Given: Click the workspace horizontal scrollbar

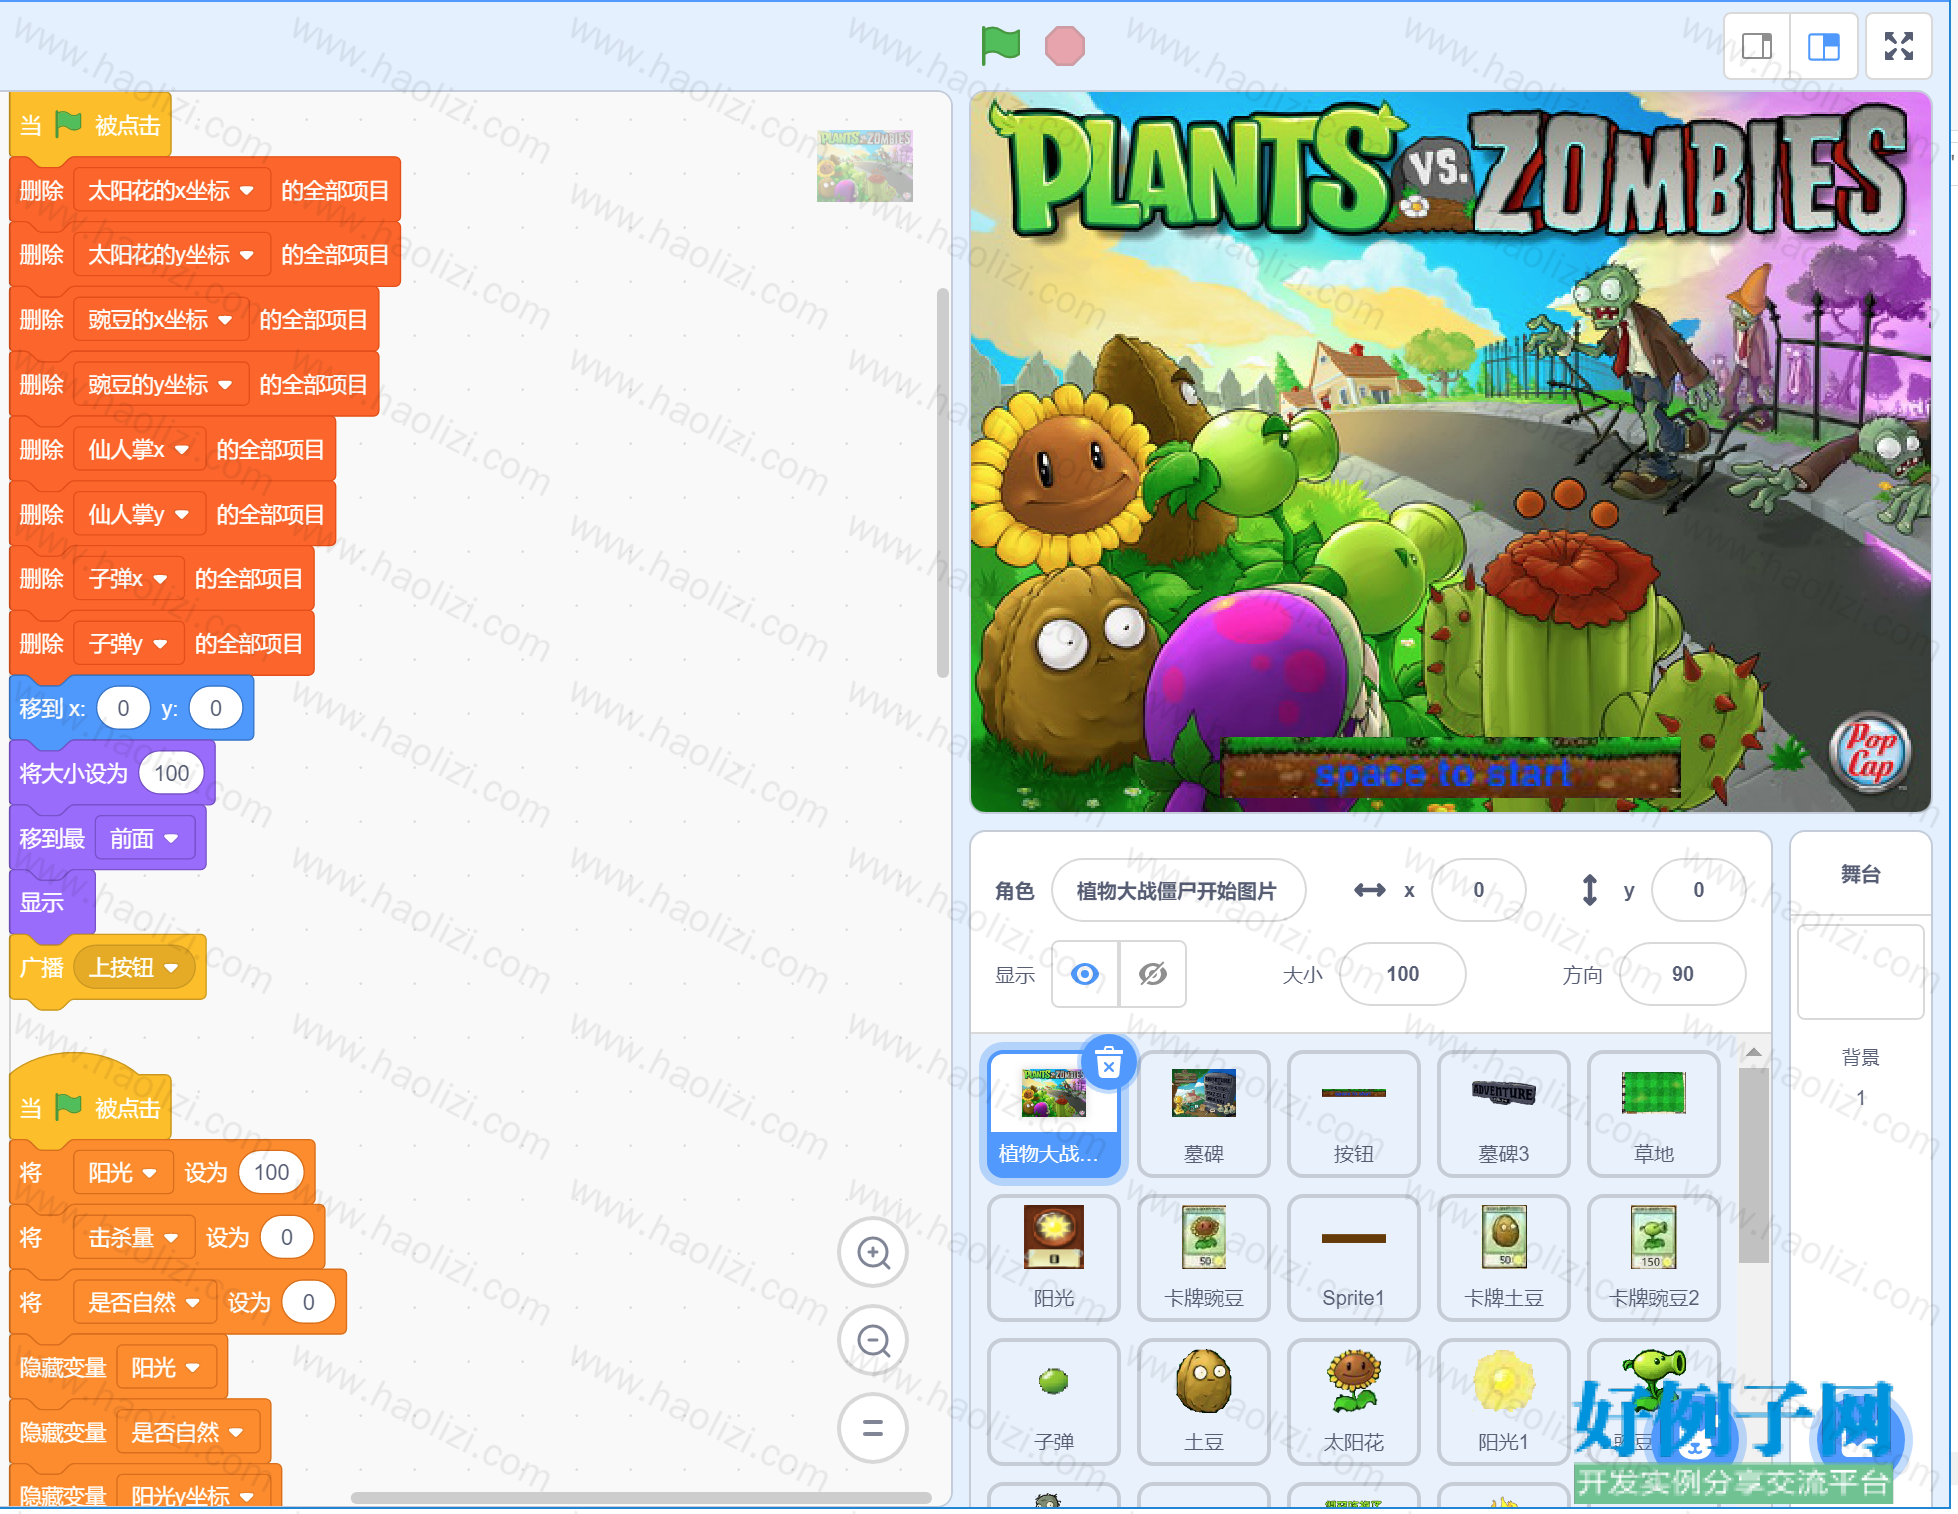Looking at the screenshot, I should click(641, 1497).
